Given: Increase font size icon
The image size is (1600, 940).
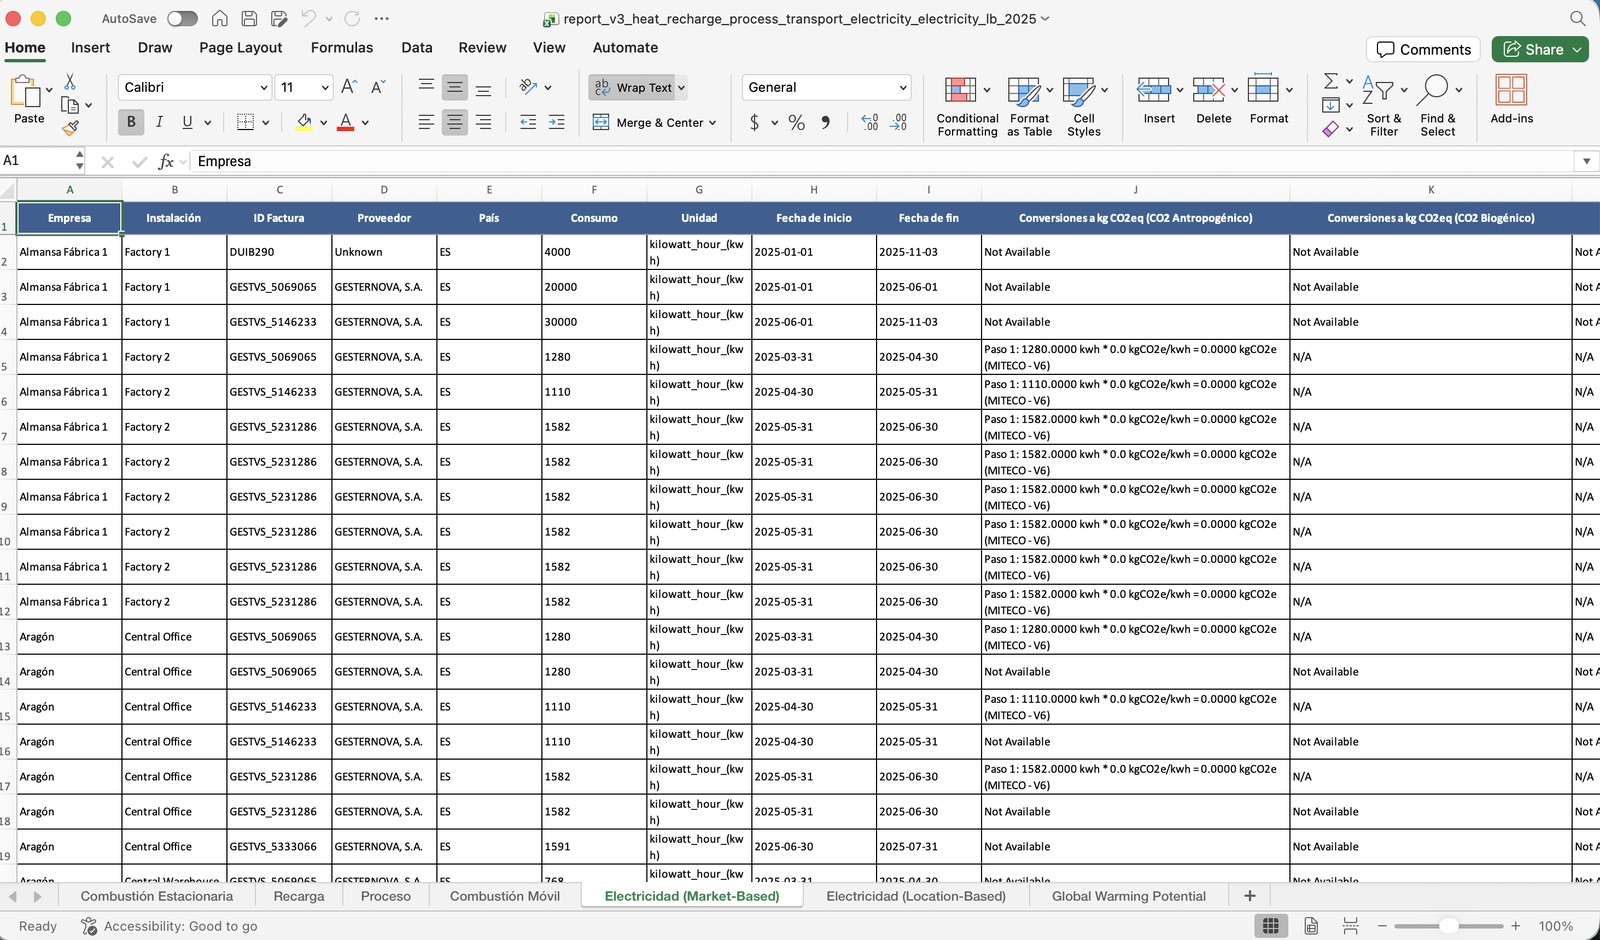Looking at the screenshot, I should coord(349,87).
